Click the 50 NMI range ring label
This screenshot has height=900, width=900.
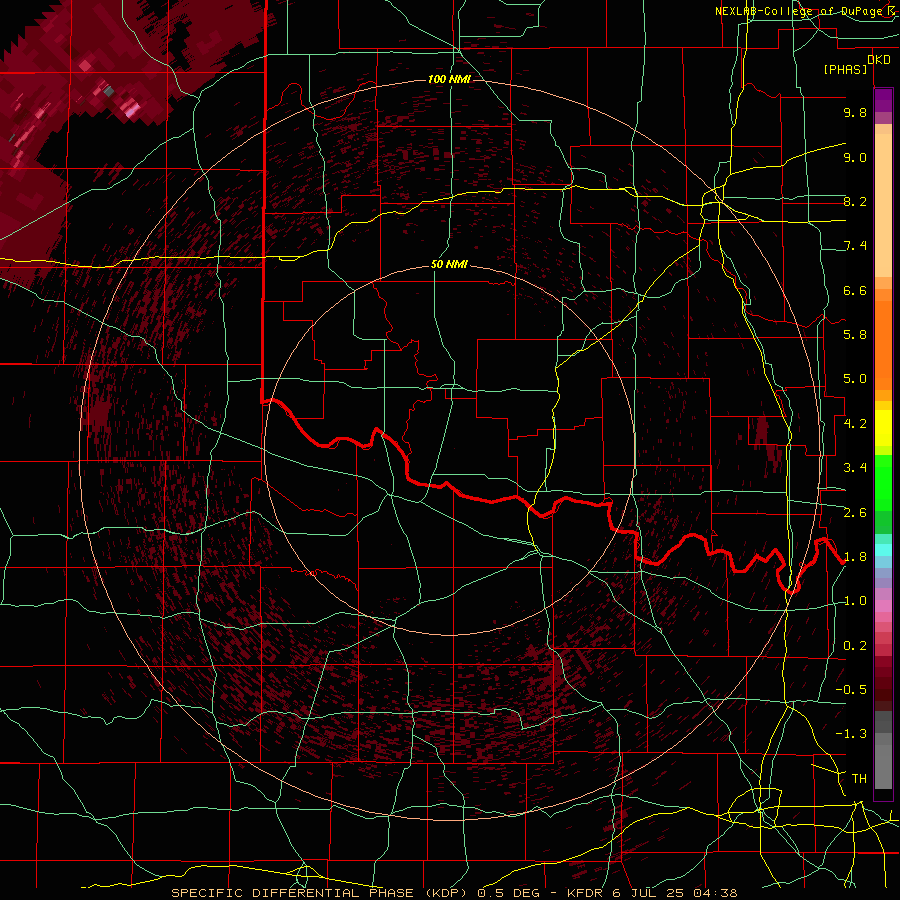[x=449, y=265]
